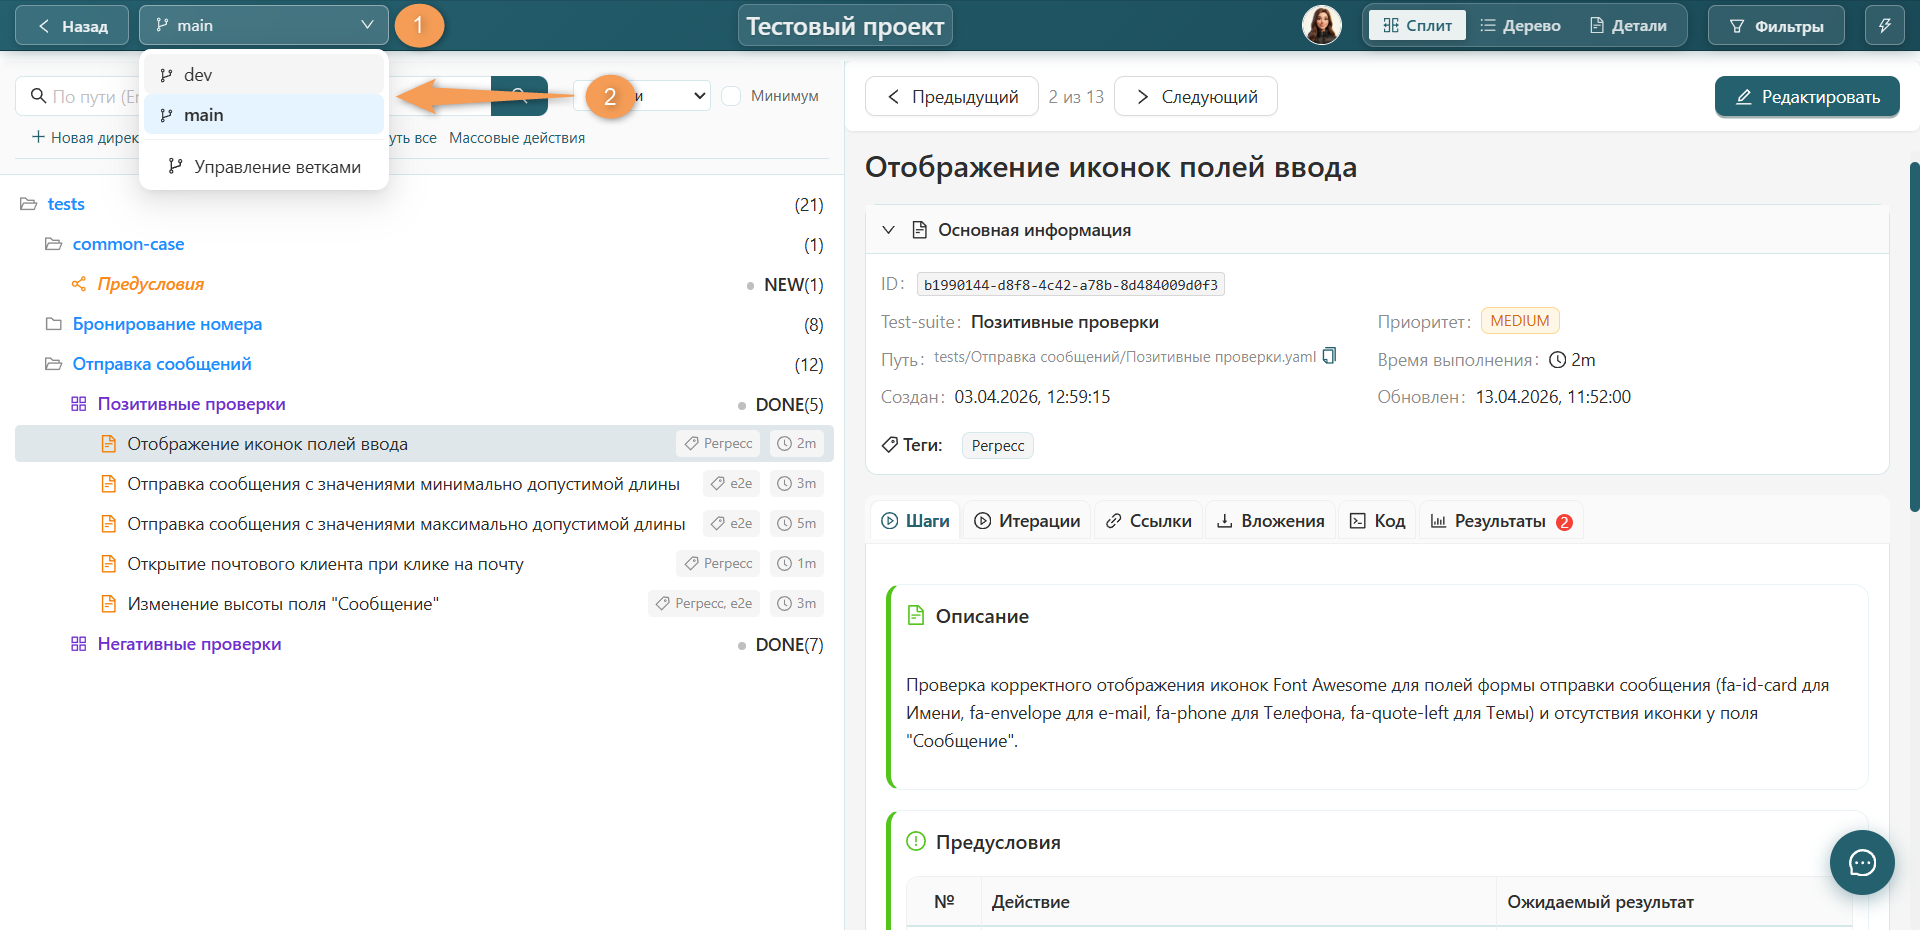Click the MEDIUM priority badge
The width and height of the screenshot is (1920, 930).
(1520, 321)
